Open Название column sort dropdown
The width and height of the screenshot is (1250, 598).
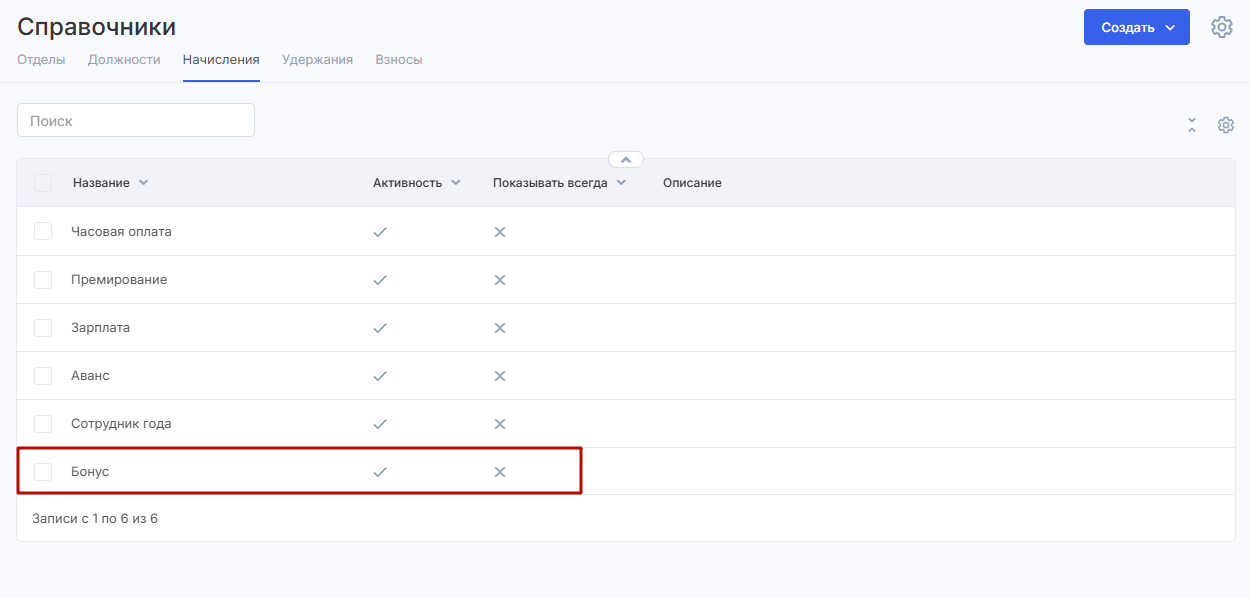(x=143, y=183)
